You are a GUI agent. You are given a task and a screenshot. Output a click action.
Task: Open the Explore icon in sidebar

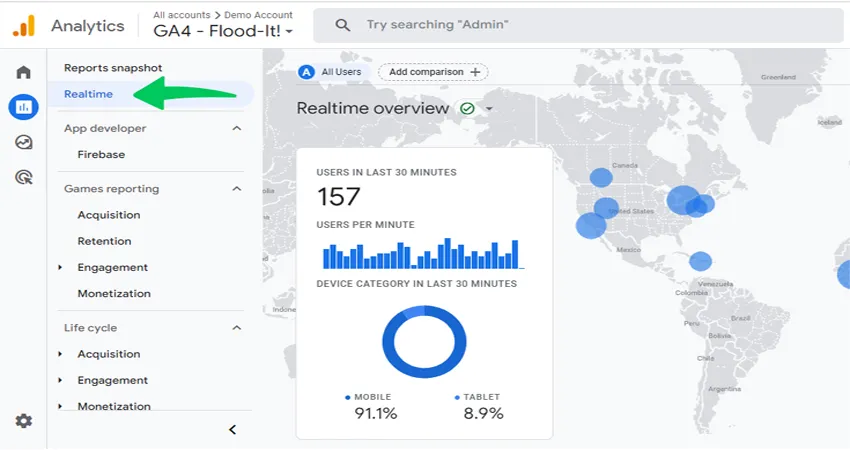(x=23, y=142)
